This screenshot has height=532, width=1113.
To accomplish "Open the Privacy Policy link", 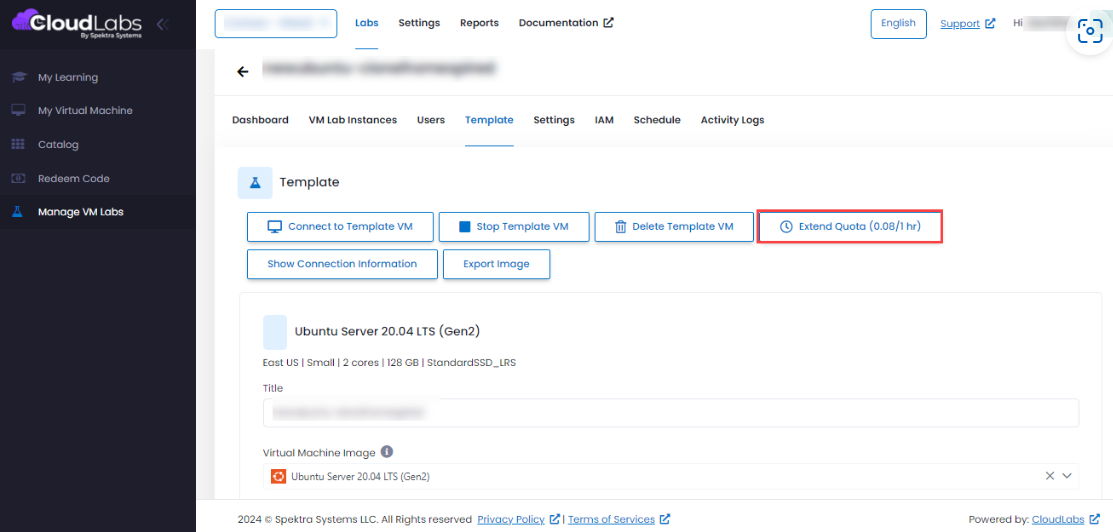I will 511,519.
